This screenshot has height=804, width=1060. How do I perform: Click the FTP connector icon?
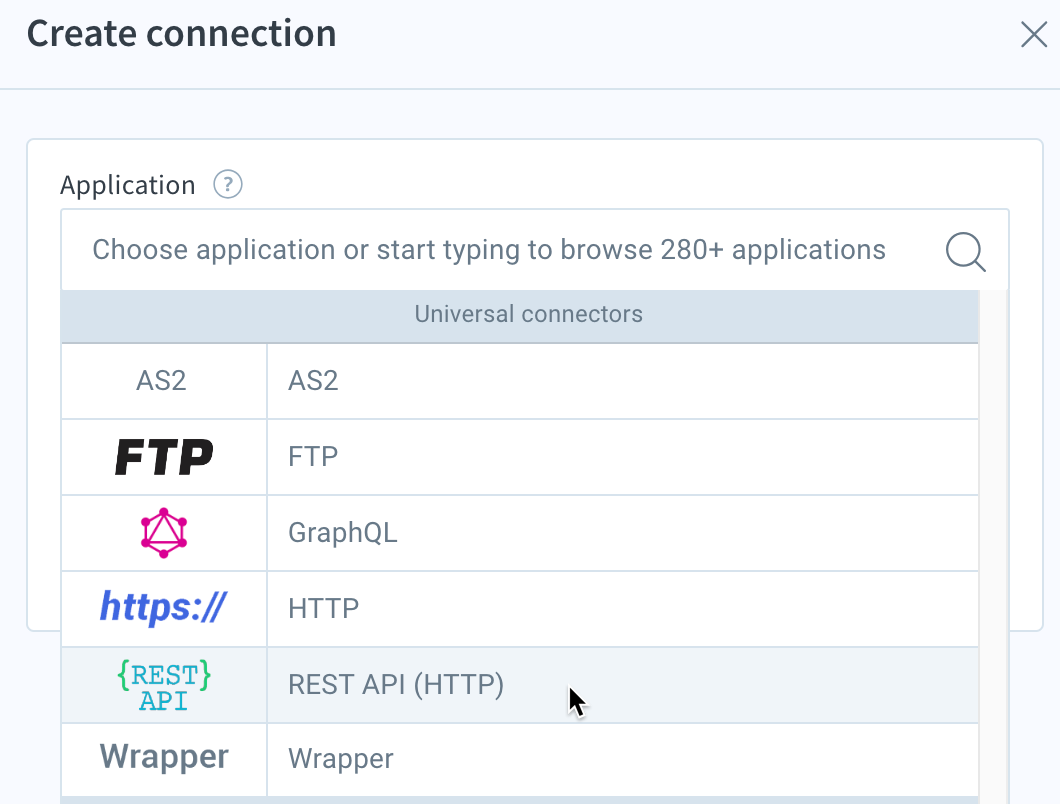[x=162, y=456]
